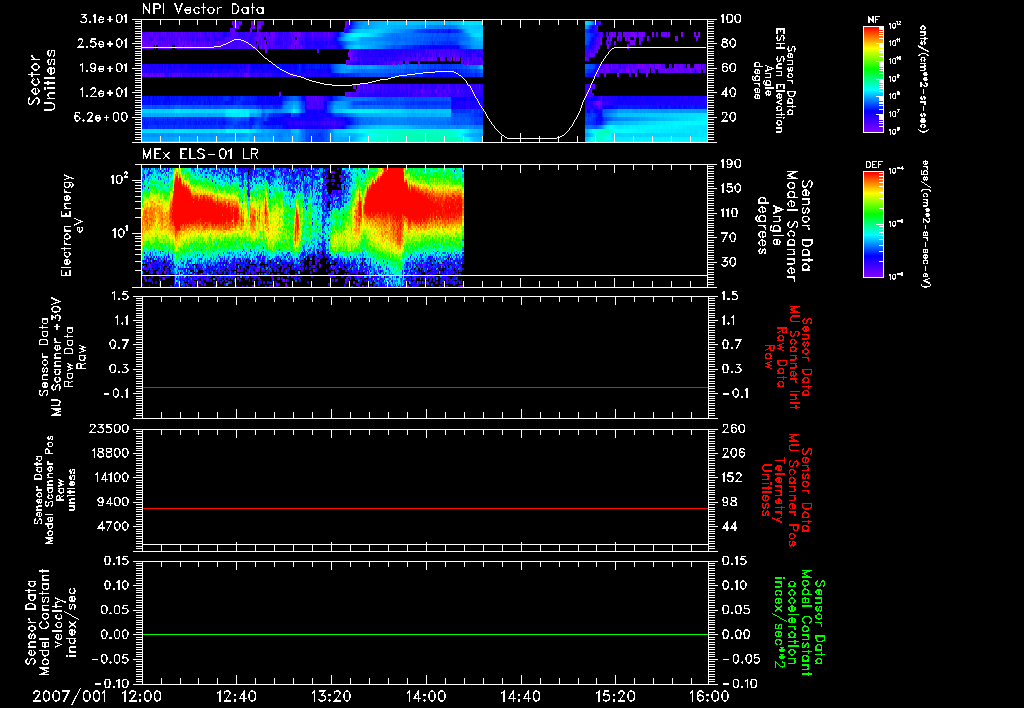Click the 206 telemetry tick label
This screenshot has height=708, width=1024.
[731, 453]
